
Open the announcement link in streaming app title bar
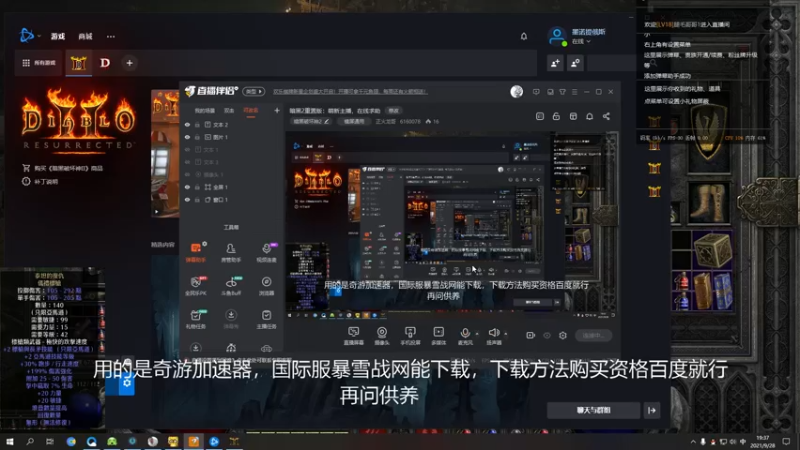pos(350,91)
